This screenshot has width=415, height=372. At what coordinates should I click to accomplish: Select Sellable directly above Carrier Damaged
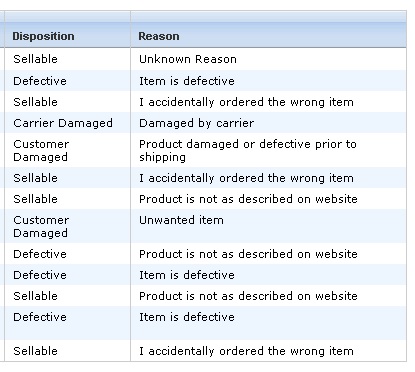pyautogui.click(x=35, y=102)
